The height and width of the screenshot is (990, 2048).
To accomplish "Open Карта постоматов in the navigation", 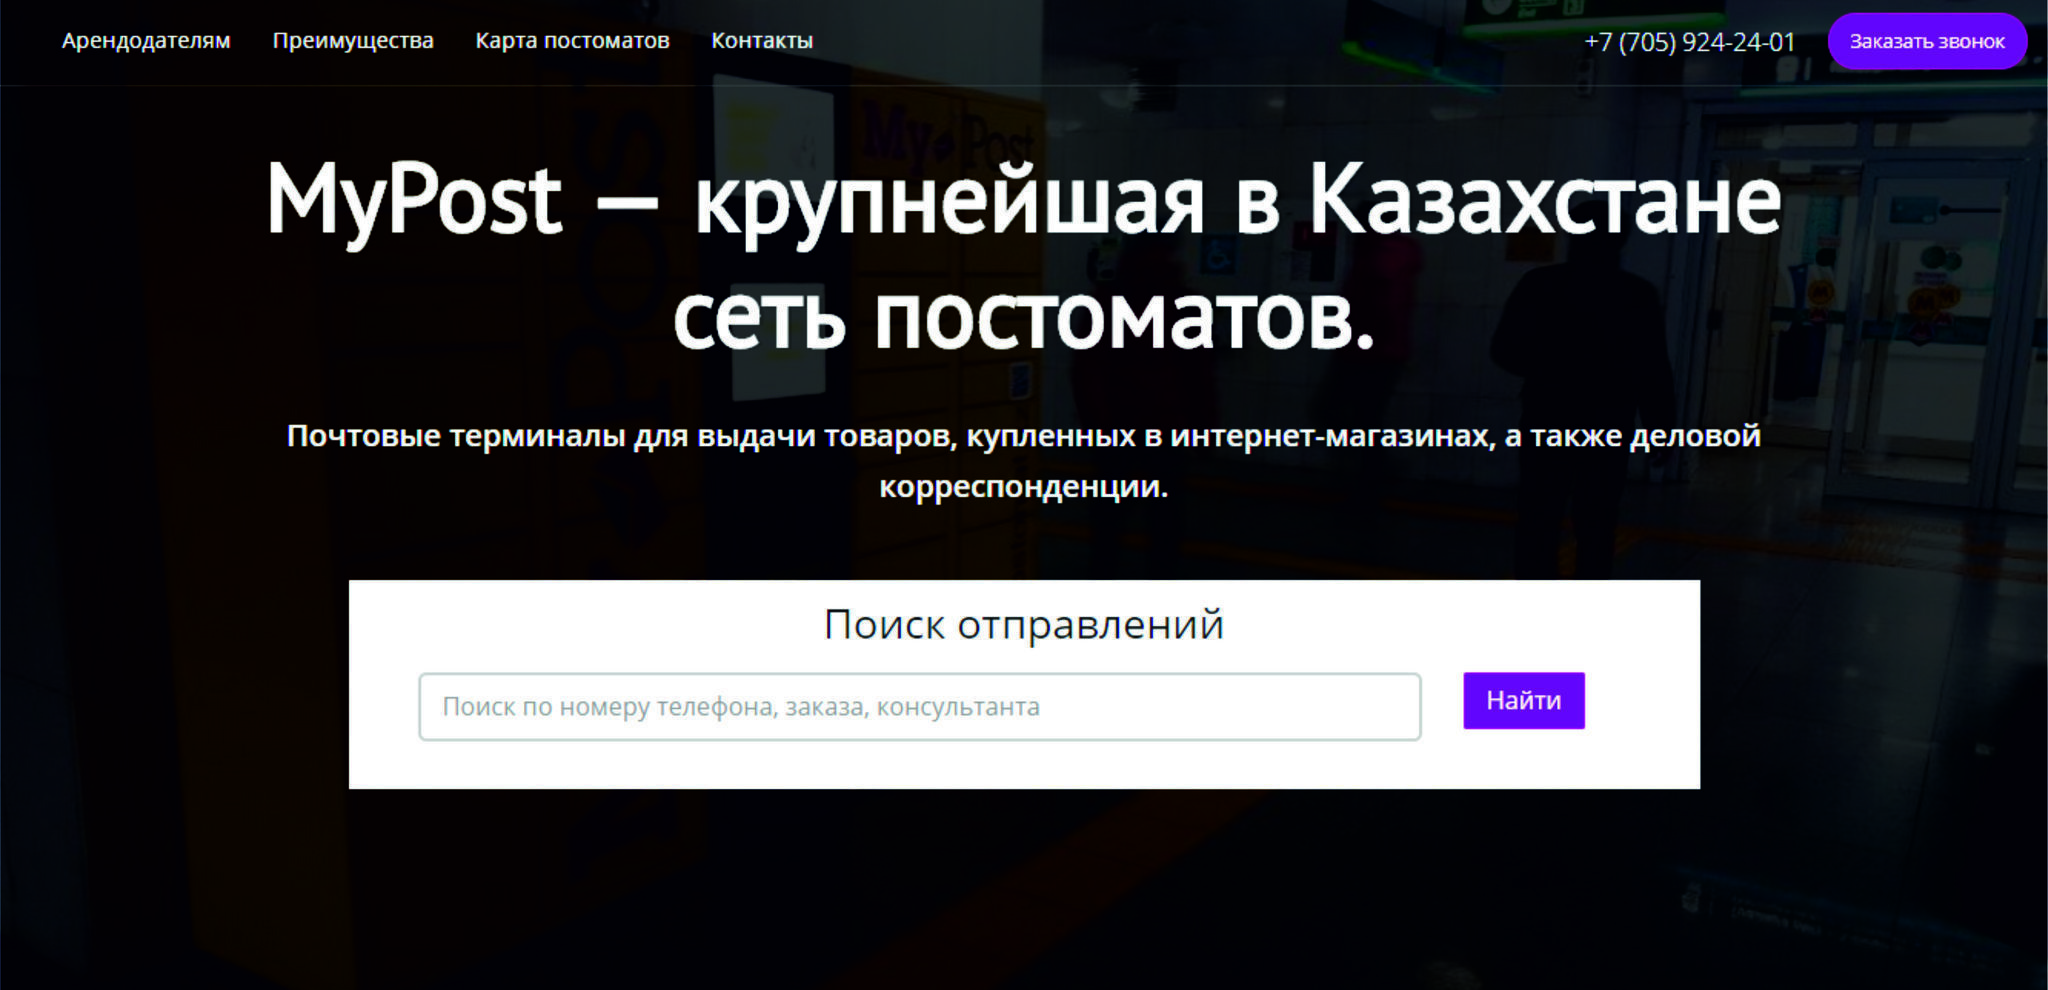I will tap(572, 41).
